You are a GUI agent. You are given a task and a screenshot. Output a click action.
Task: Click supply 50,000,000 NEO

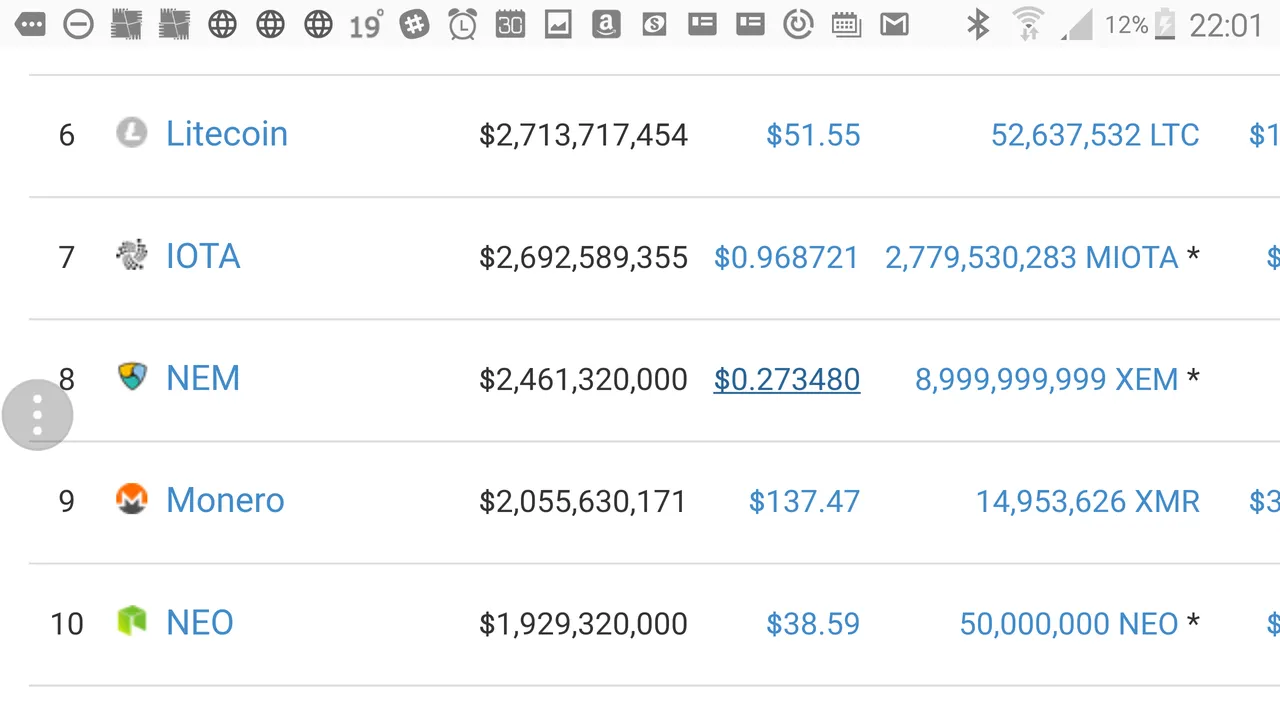point(1069,623)
